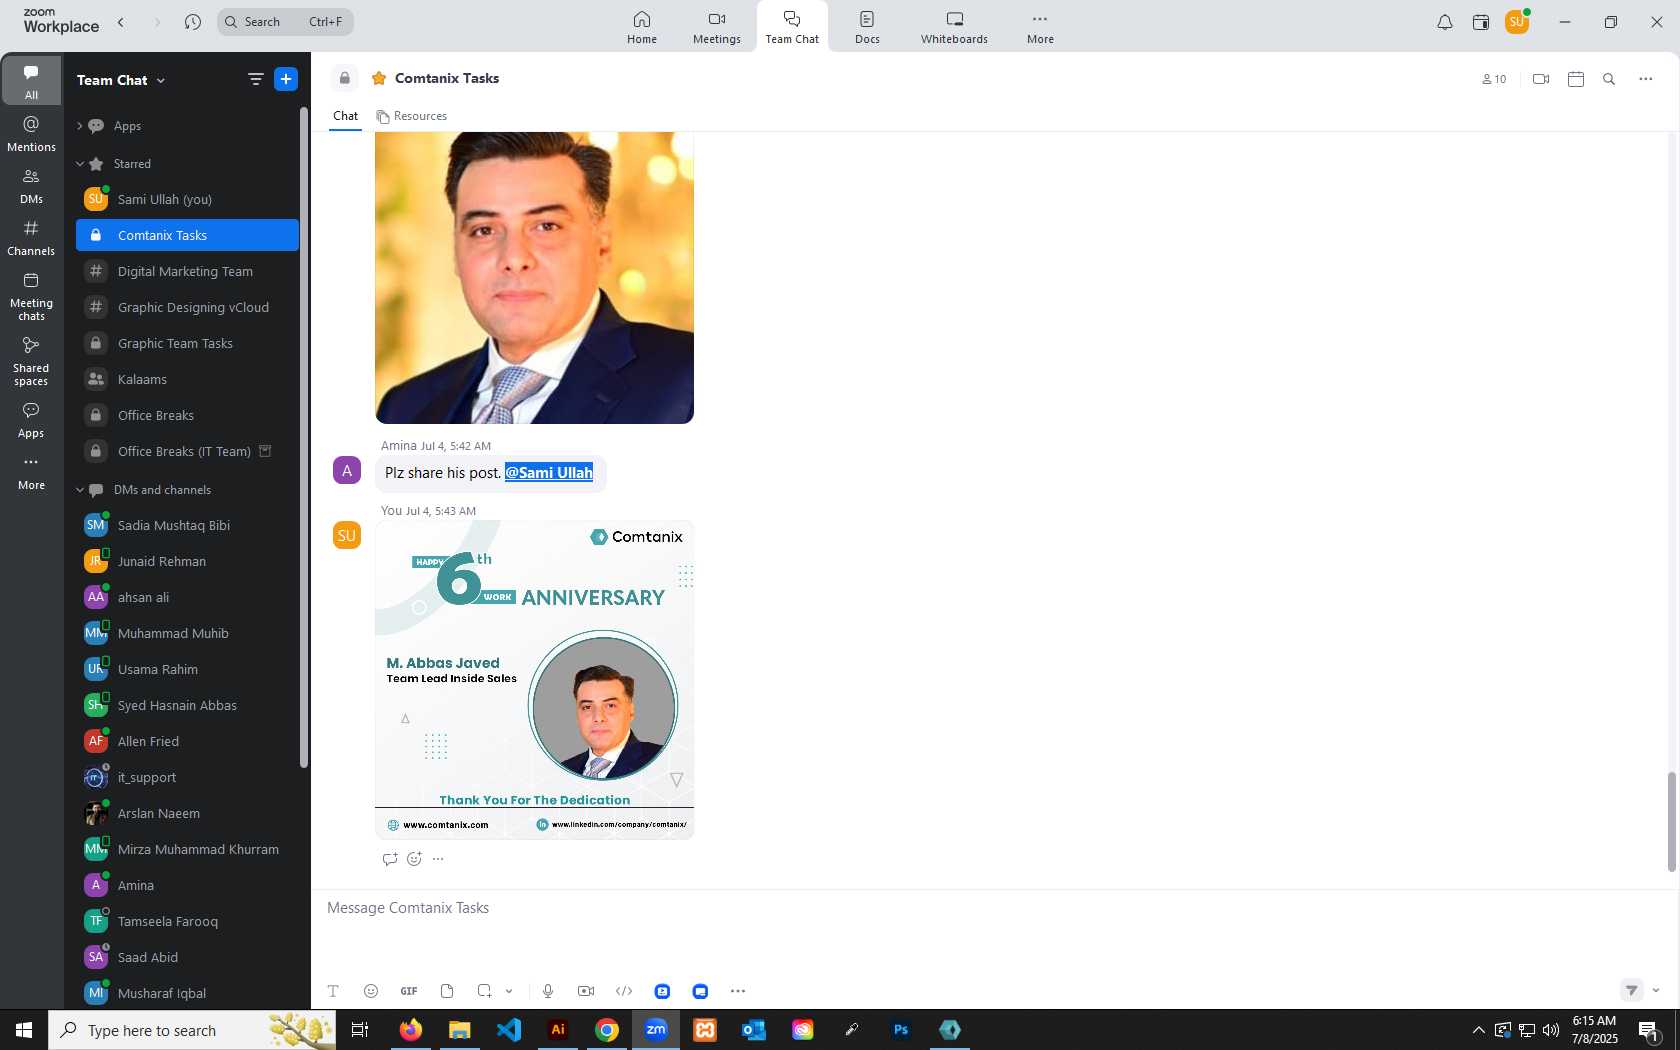Open the portrait photo thumbnail
This screenshot has width=1680, height=1050.
pos(534,278)
